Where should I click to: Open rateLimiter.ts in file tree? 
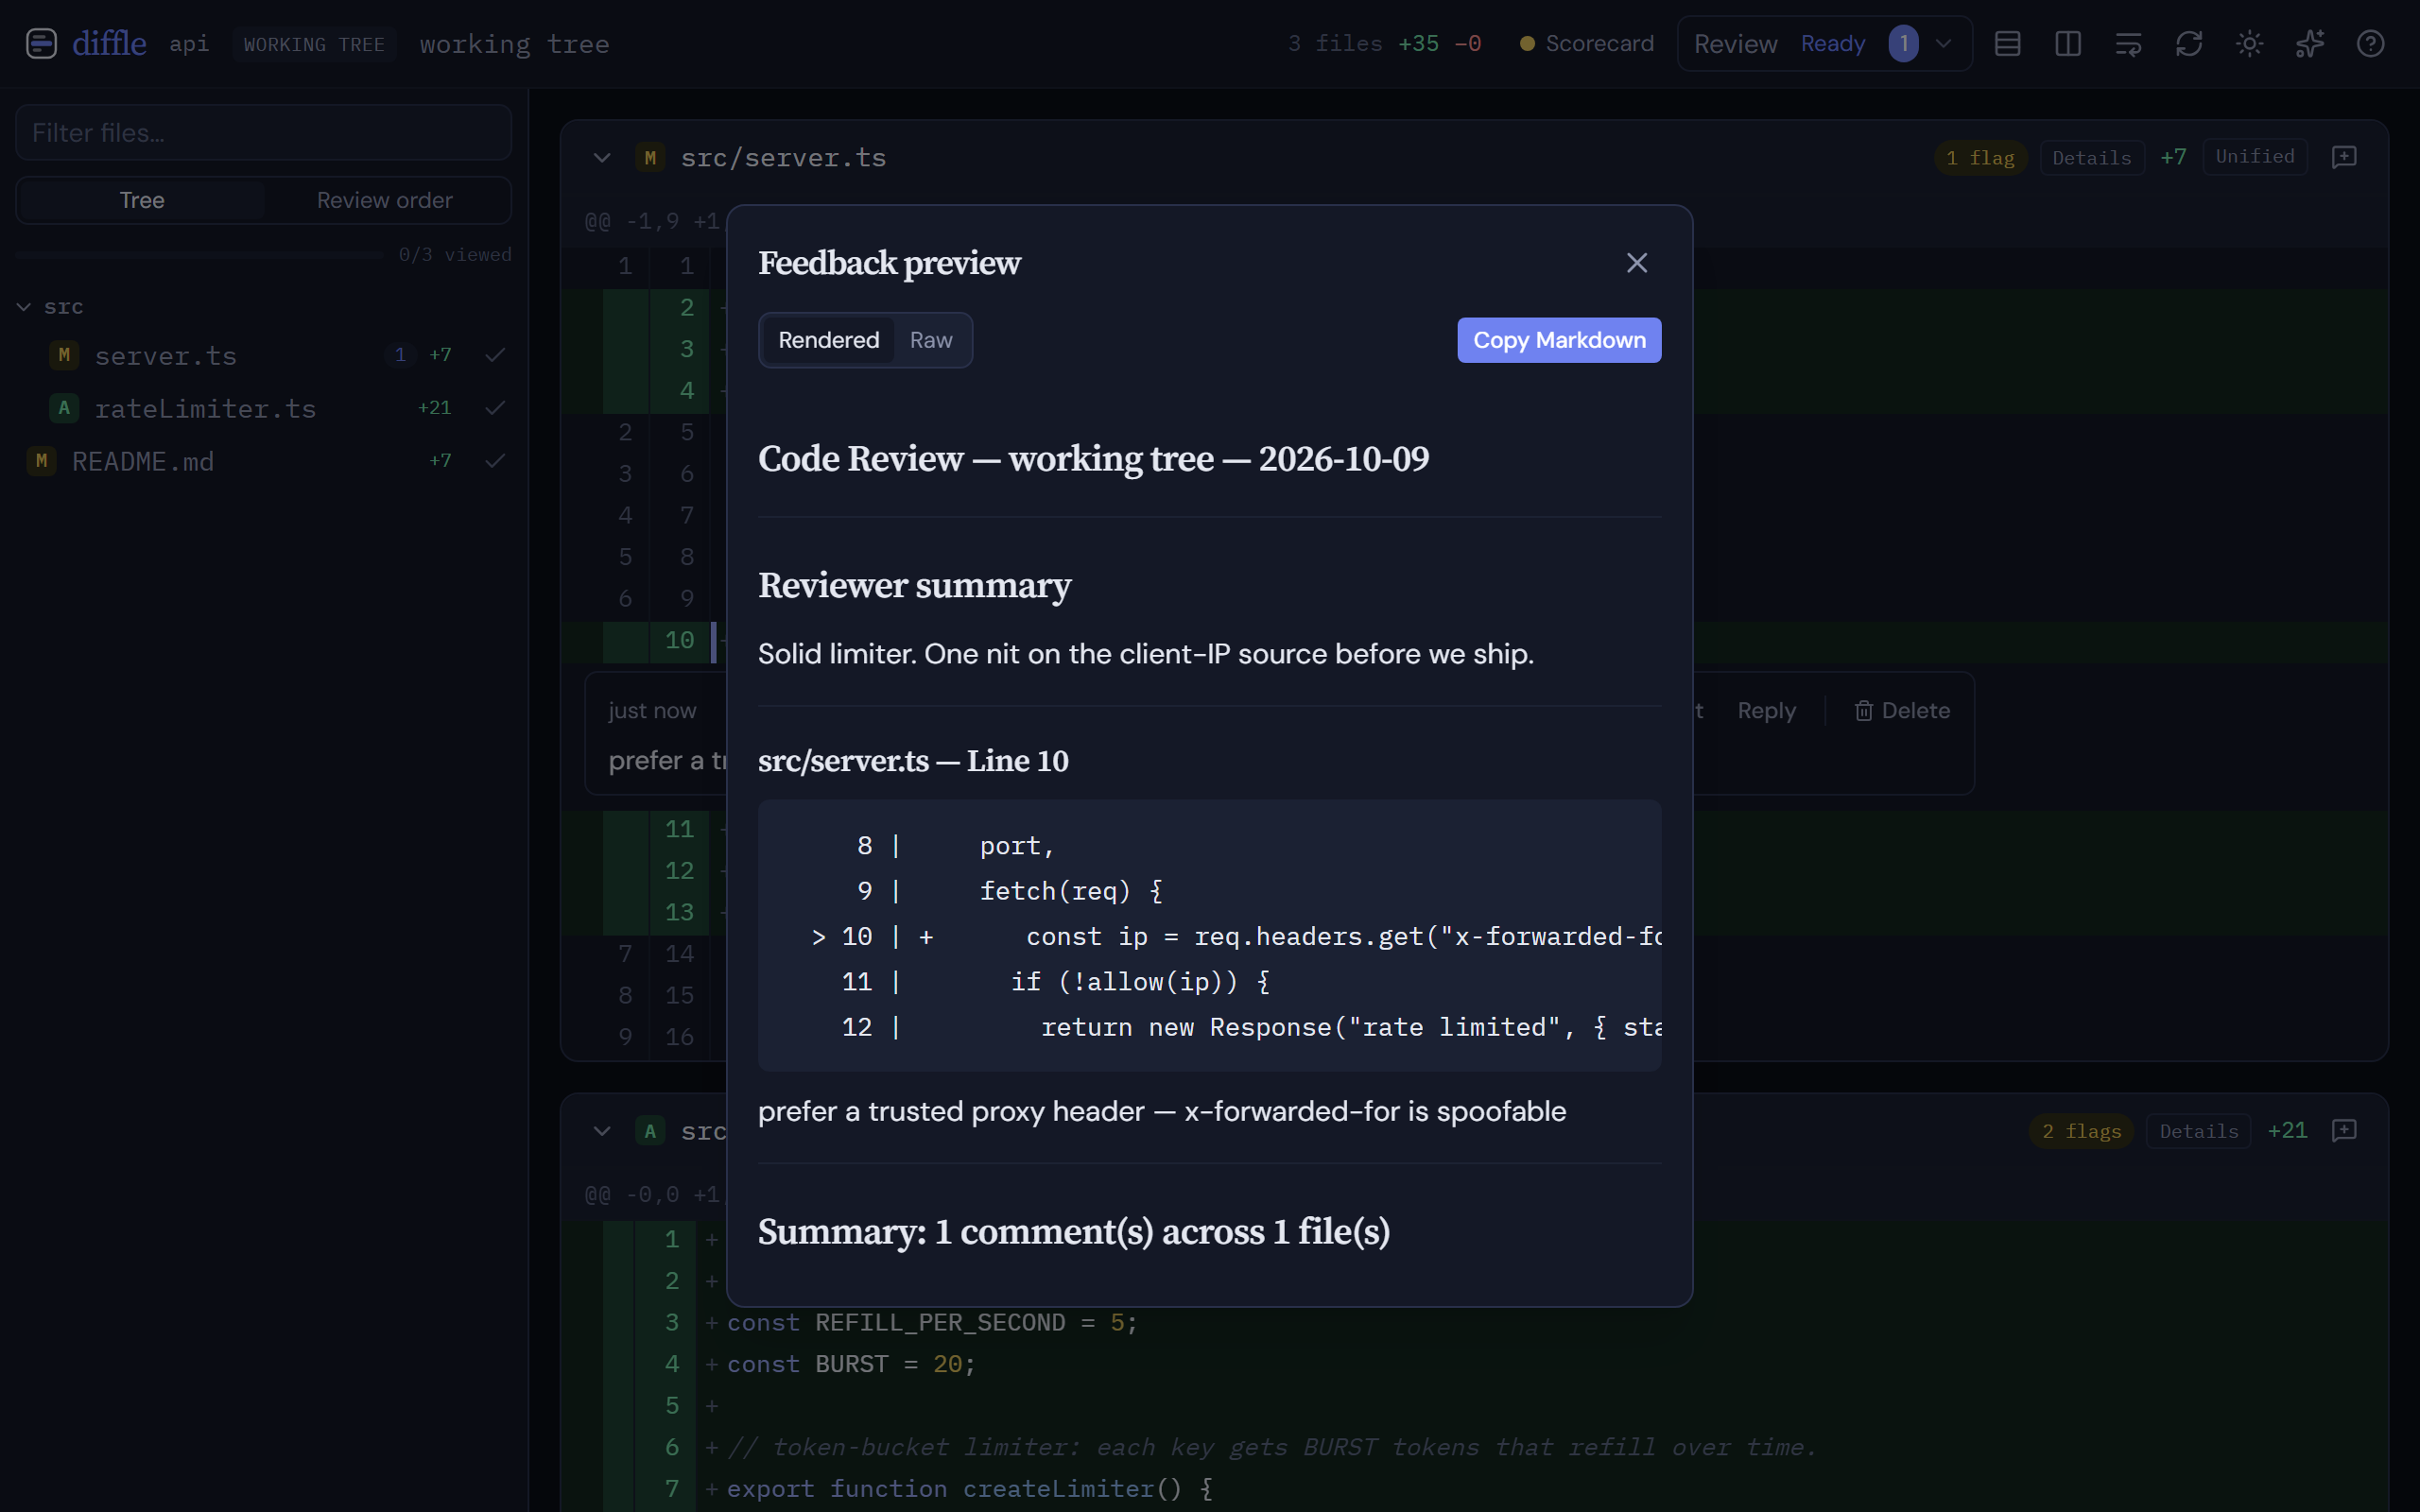pos(205,408)
